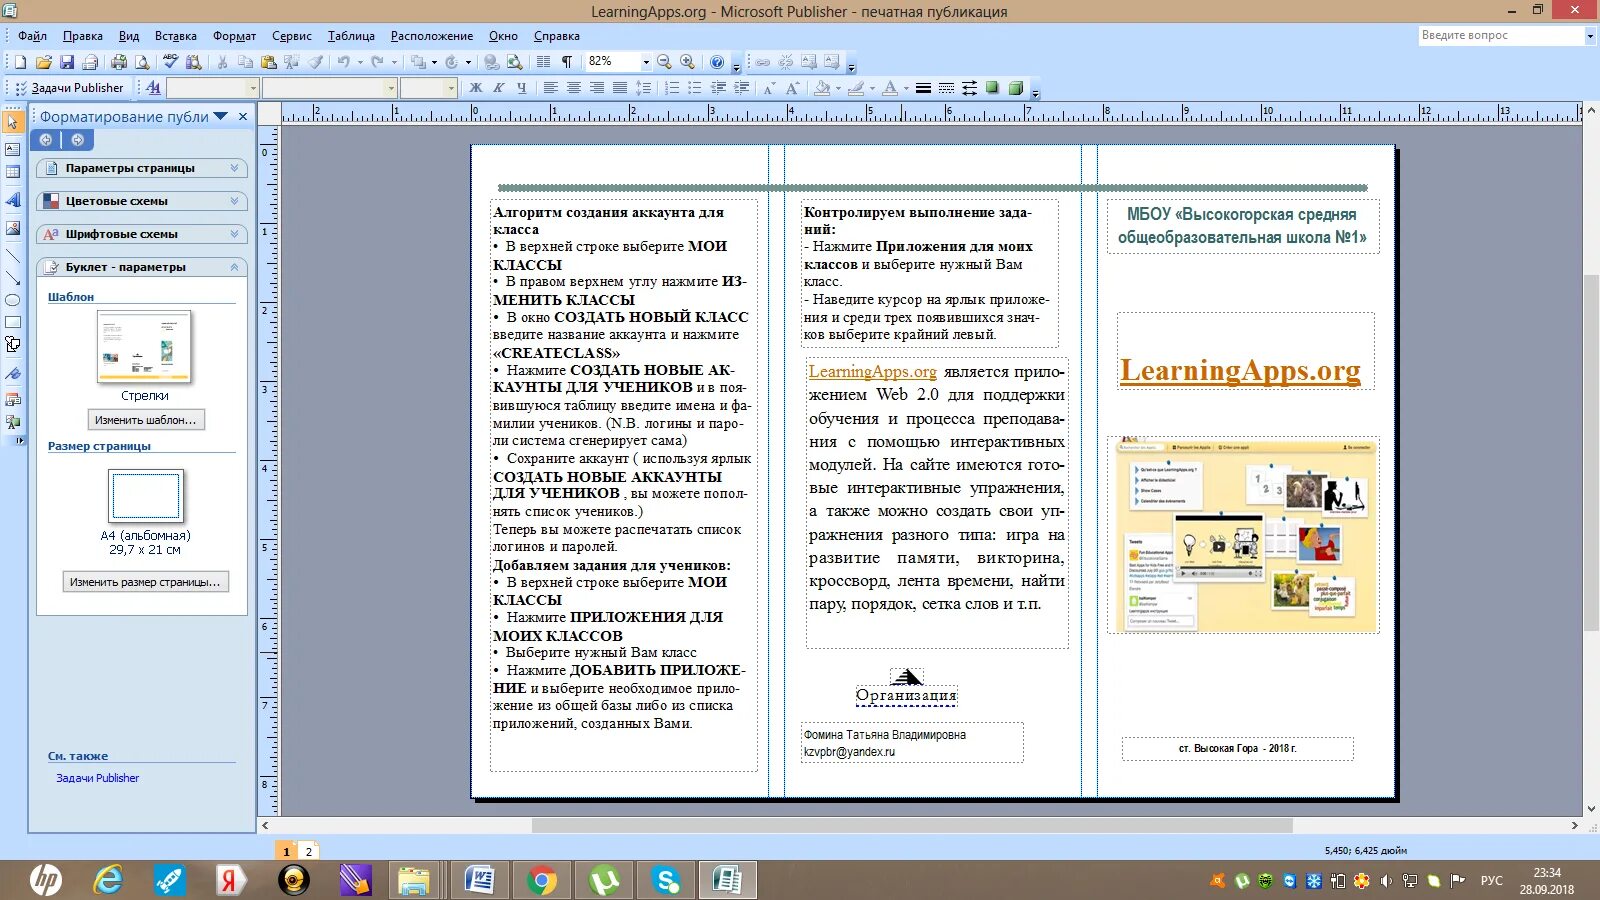Click the Задачи Publisher toolbar button
1600x900 pixels.
pos(69,88)
